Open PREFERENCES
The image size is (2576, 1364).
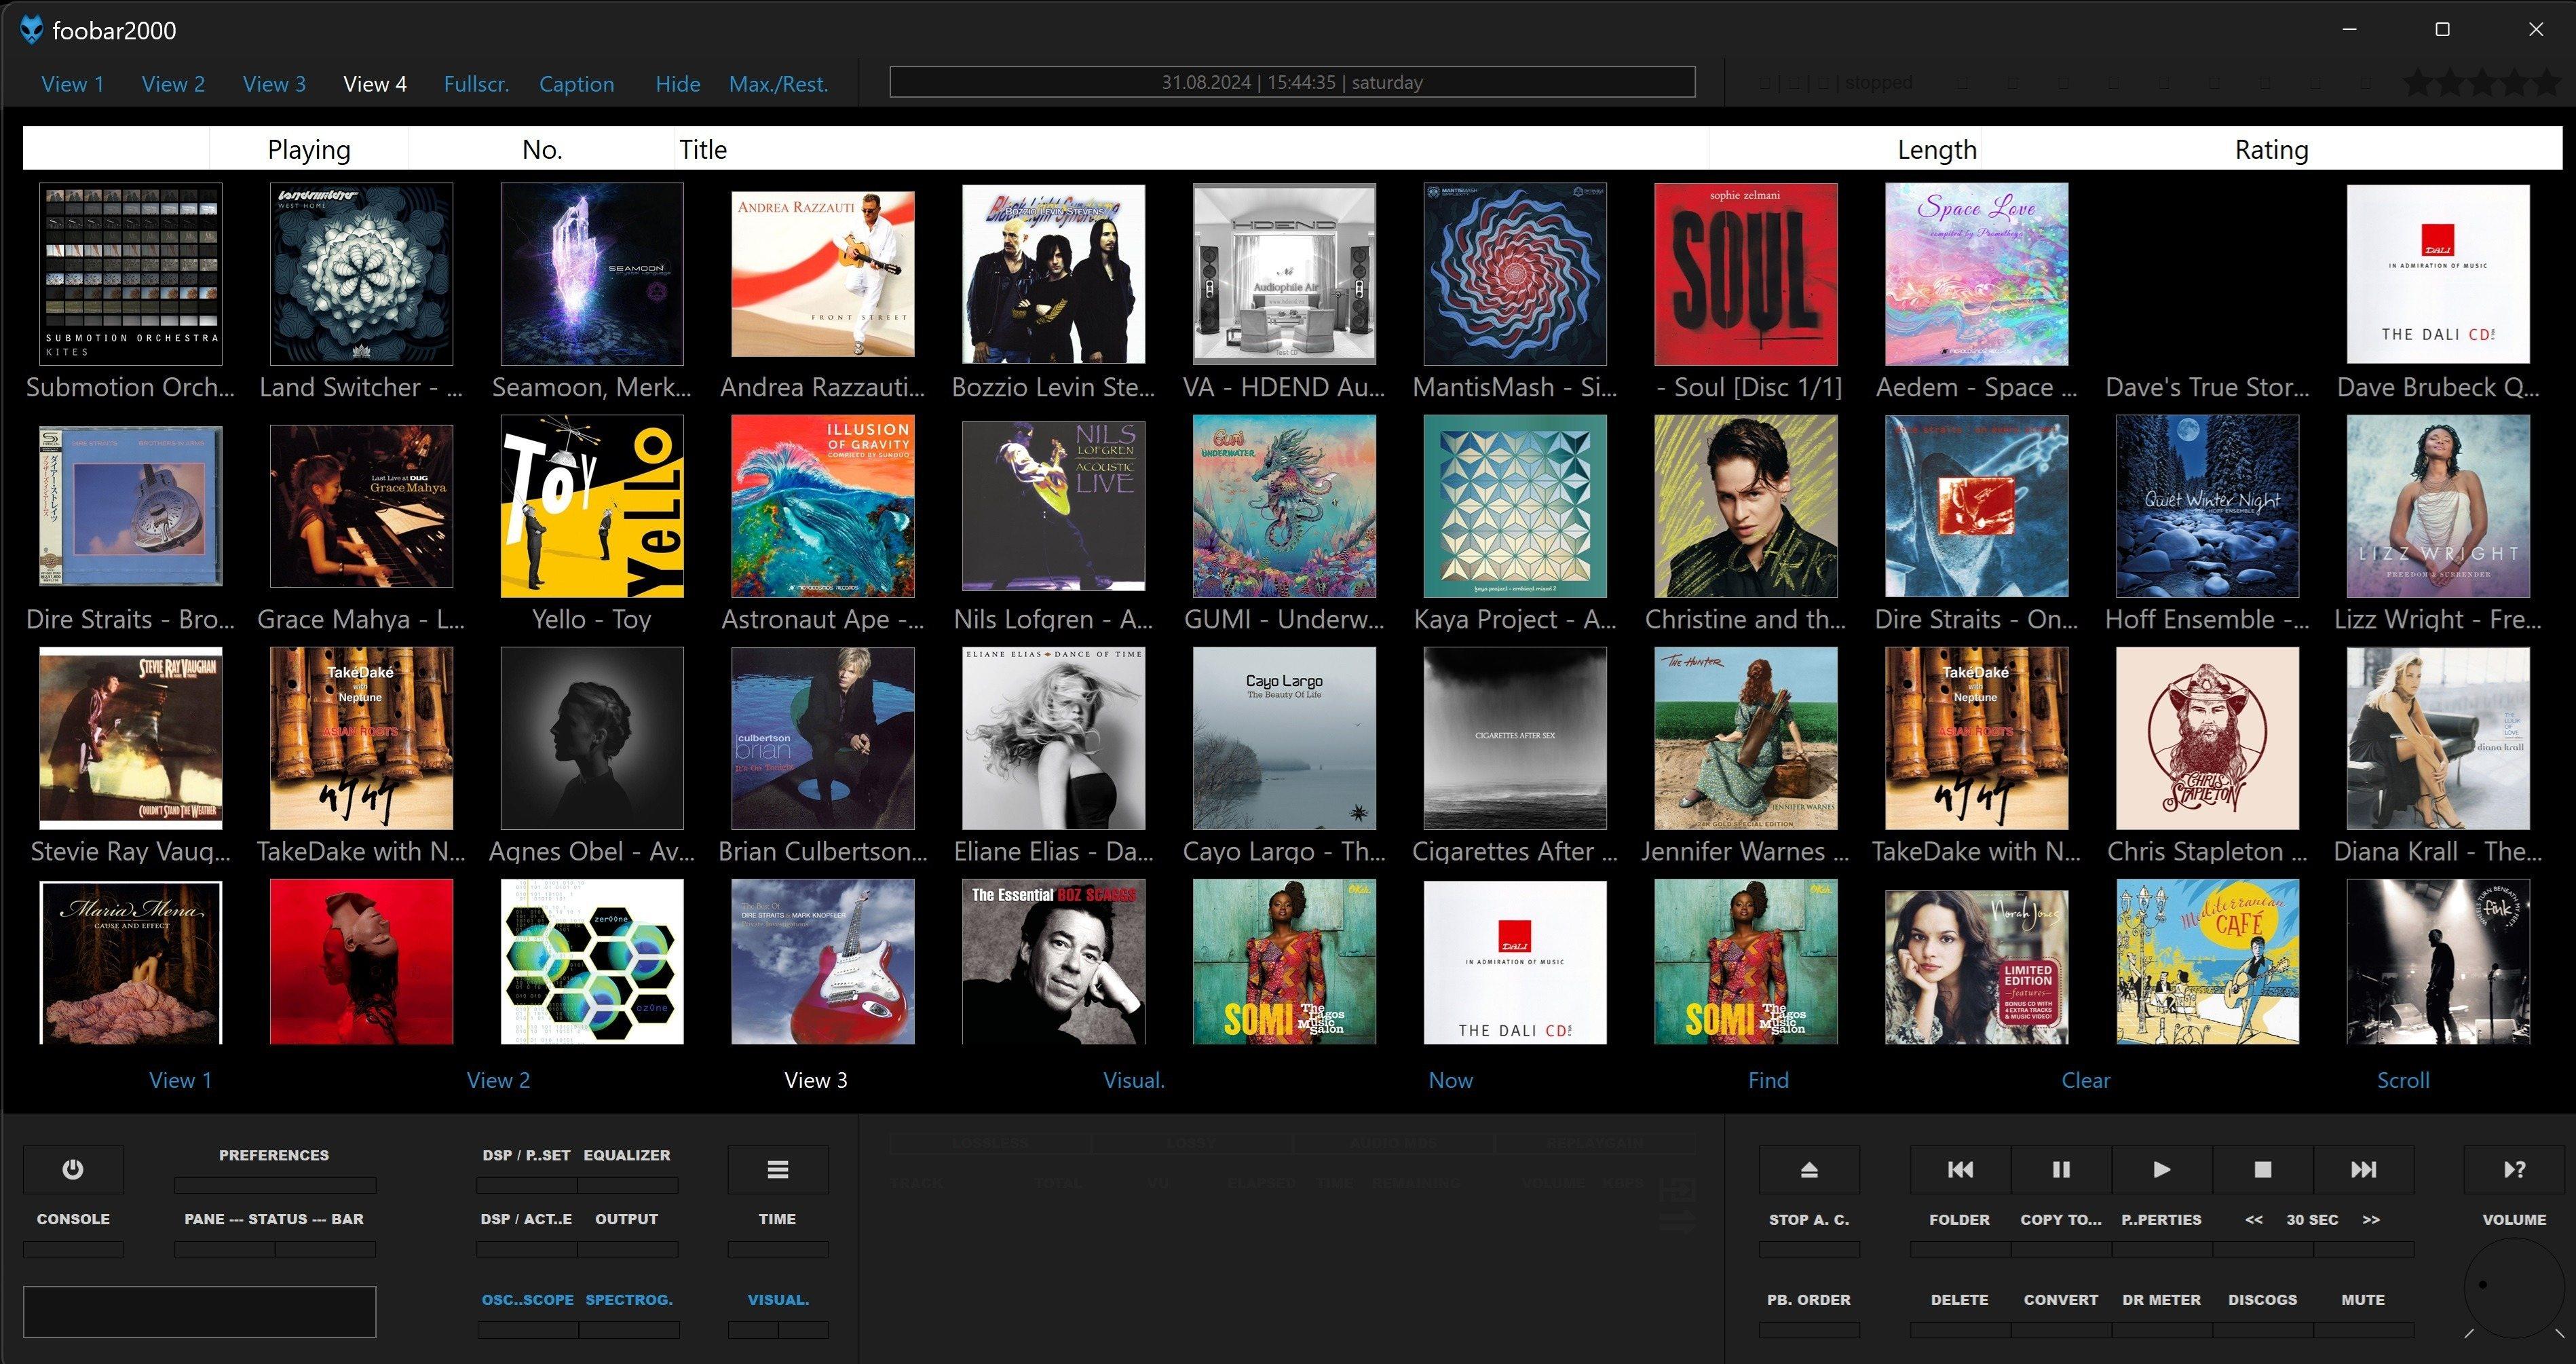(274, 1155)
